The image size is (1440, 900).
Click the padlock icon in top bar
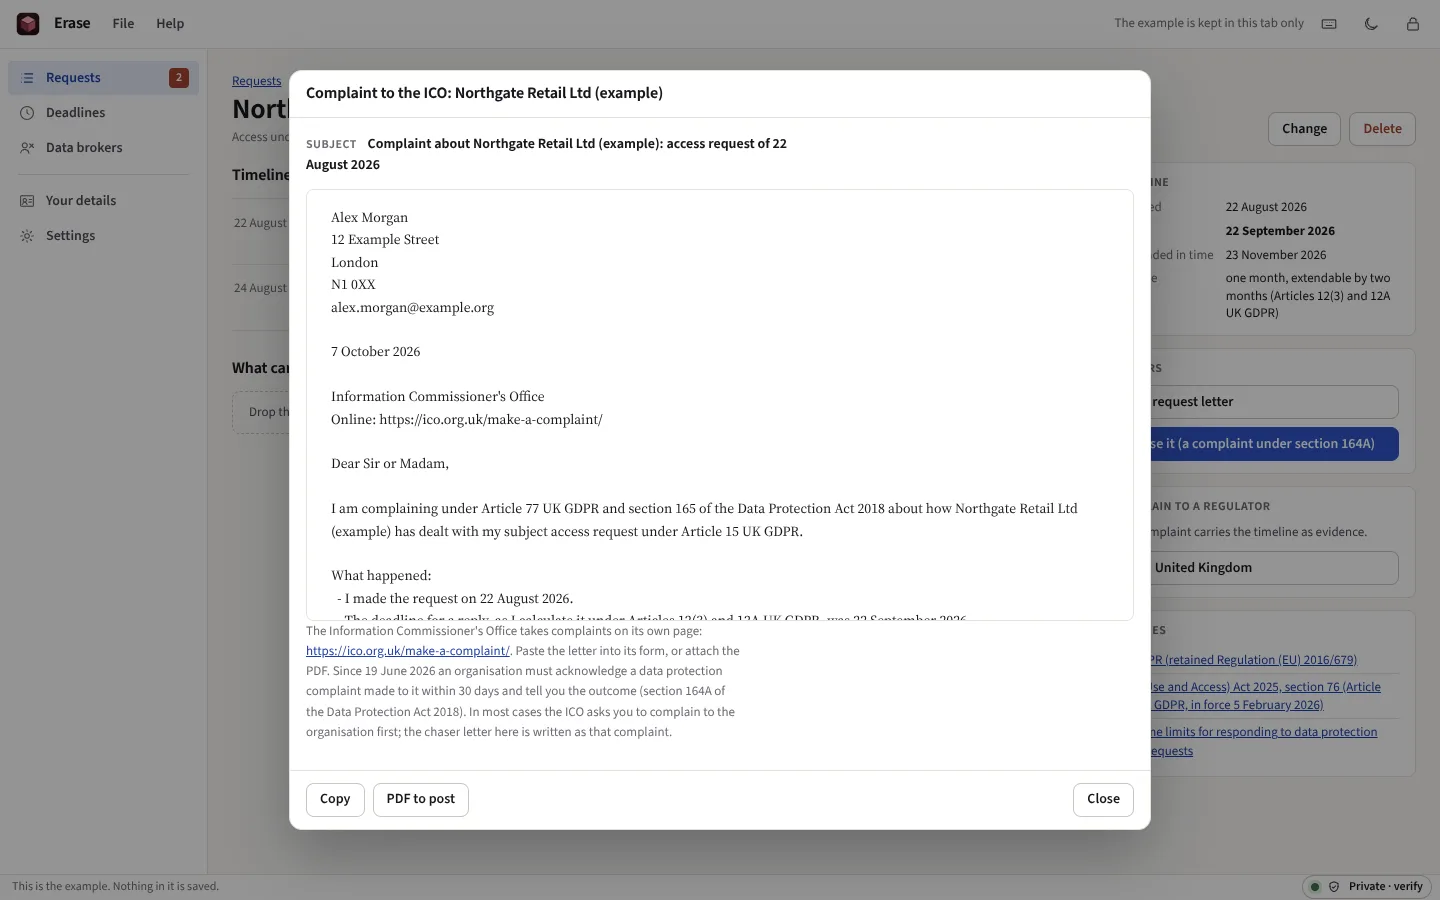[x=1413, y=24]
